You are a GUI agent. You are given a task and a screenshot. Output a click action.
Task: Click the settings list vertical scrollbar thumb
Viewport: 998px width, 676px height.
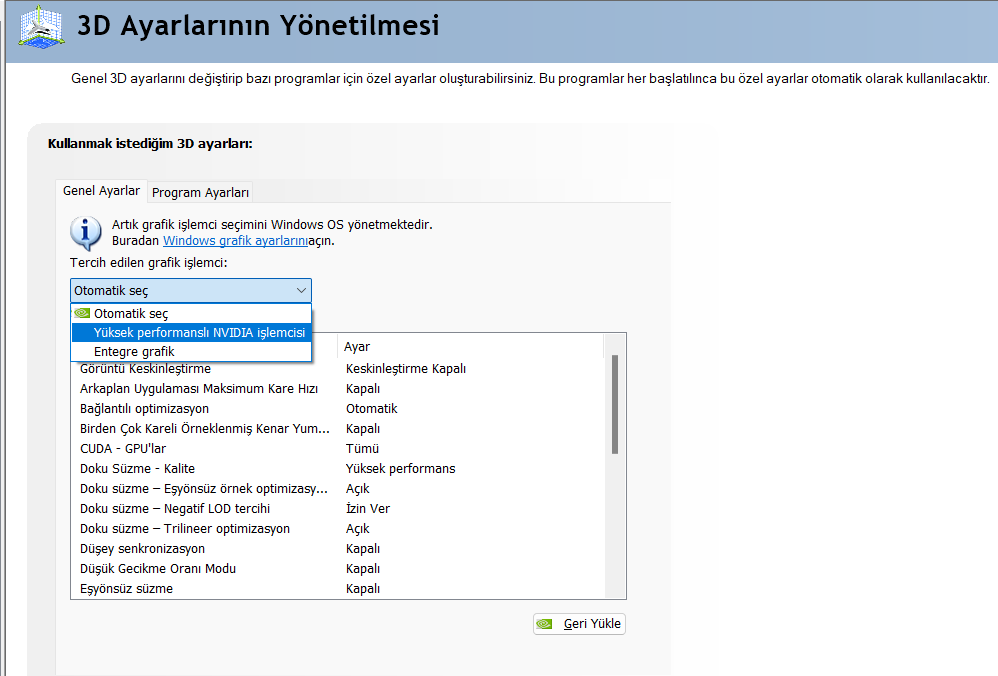615,404
